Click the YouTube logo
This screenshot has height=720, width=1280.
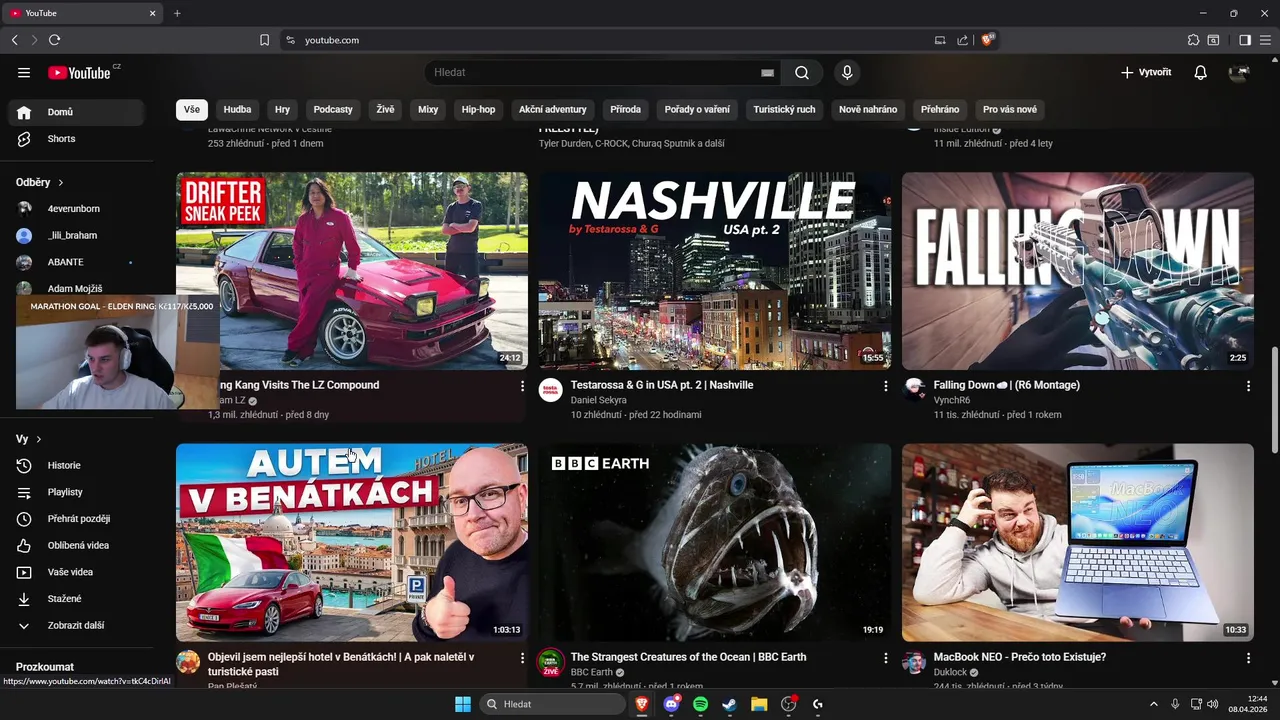point(79,72)
